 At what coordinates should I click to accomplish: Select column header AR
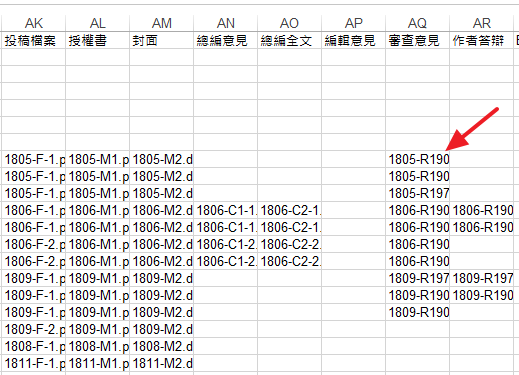[x=481, y=23]
